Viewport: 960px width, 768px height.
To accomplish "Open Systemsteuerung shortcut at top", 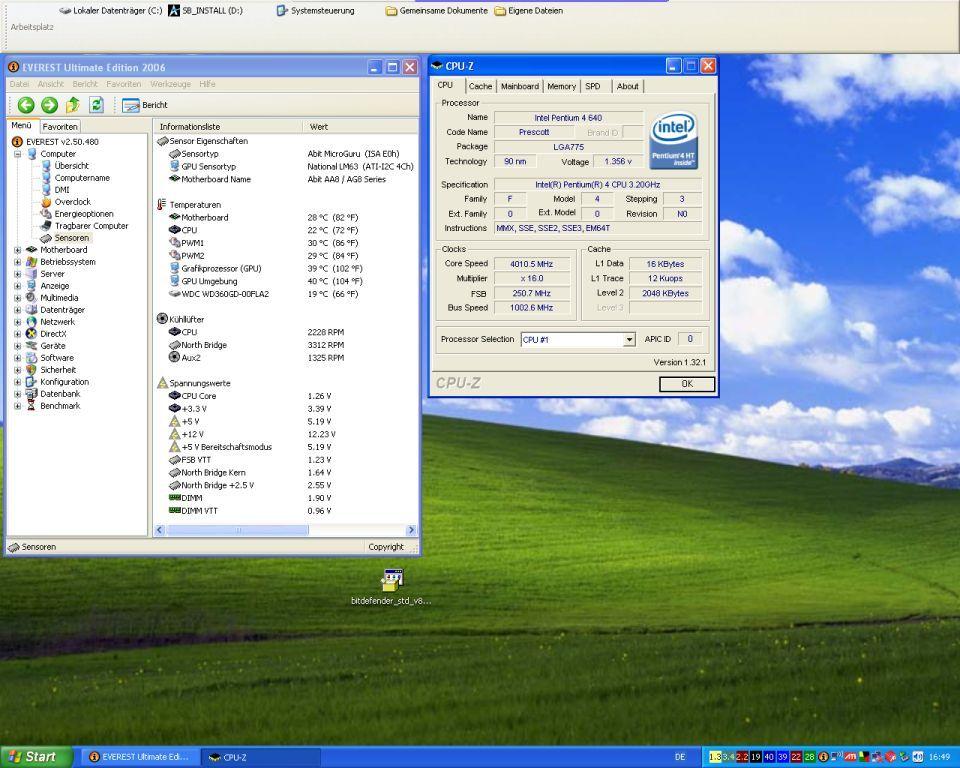I will [315, 10].
